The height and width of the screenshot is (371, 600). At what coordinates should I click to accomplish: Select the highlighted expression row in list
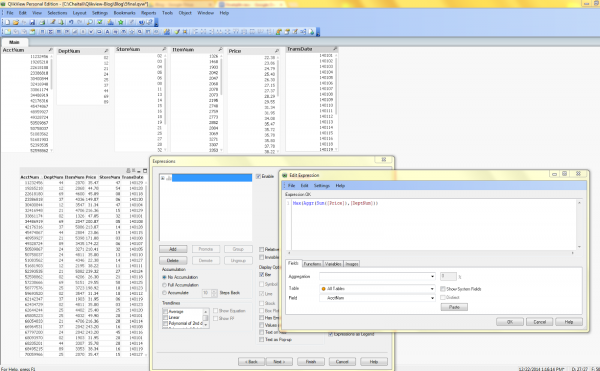pyautogui.click(x=212, y=178)
